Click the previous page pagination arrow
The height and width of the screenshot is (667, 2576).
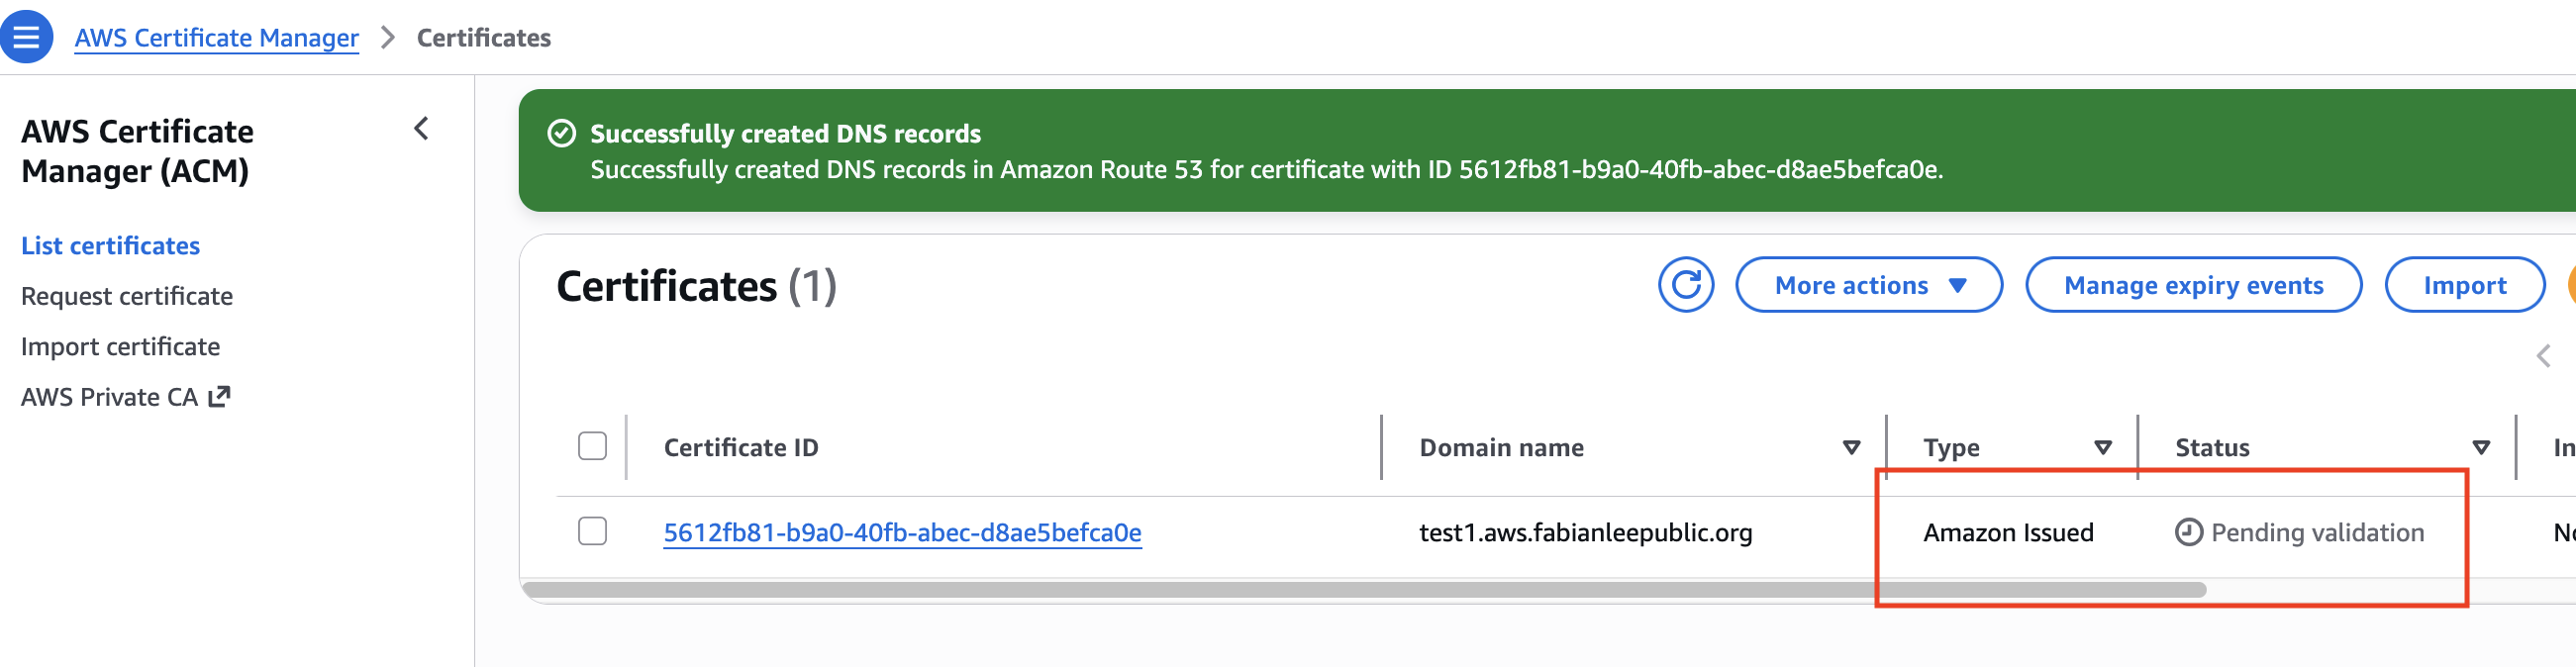[2542, 356]
